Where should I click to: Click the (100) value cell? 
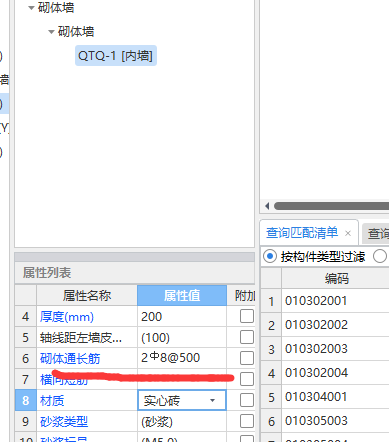[182, 337]
